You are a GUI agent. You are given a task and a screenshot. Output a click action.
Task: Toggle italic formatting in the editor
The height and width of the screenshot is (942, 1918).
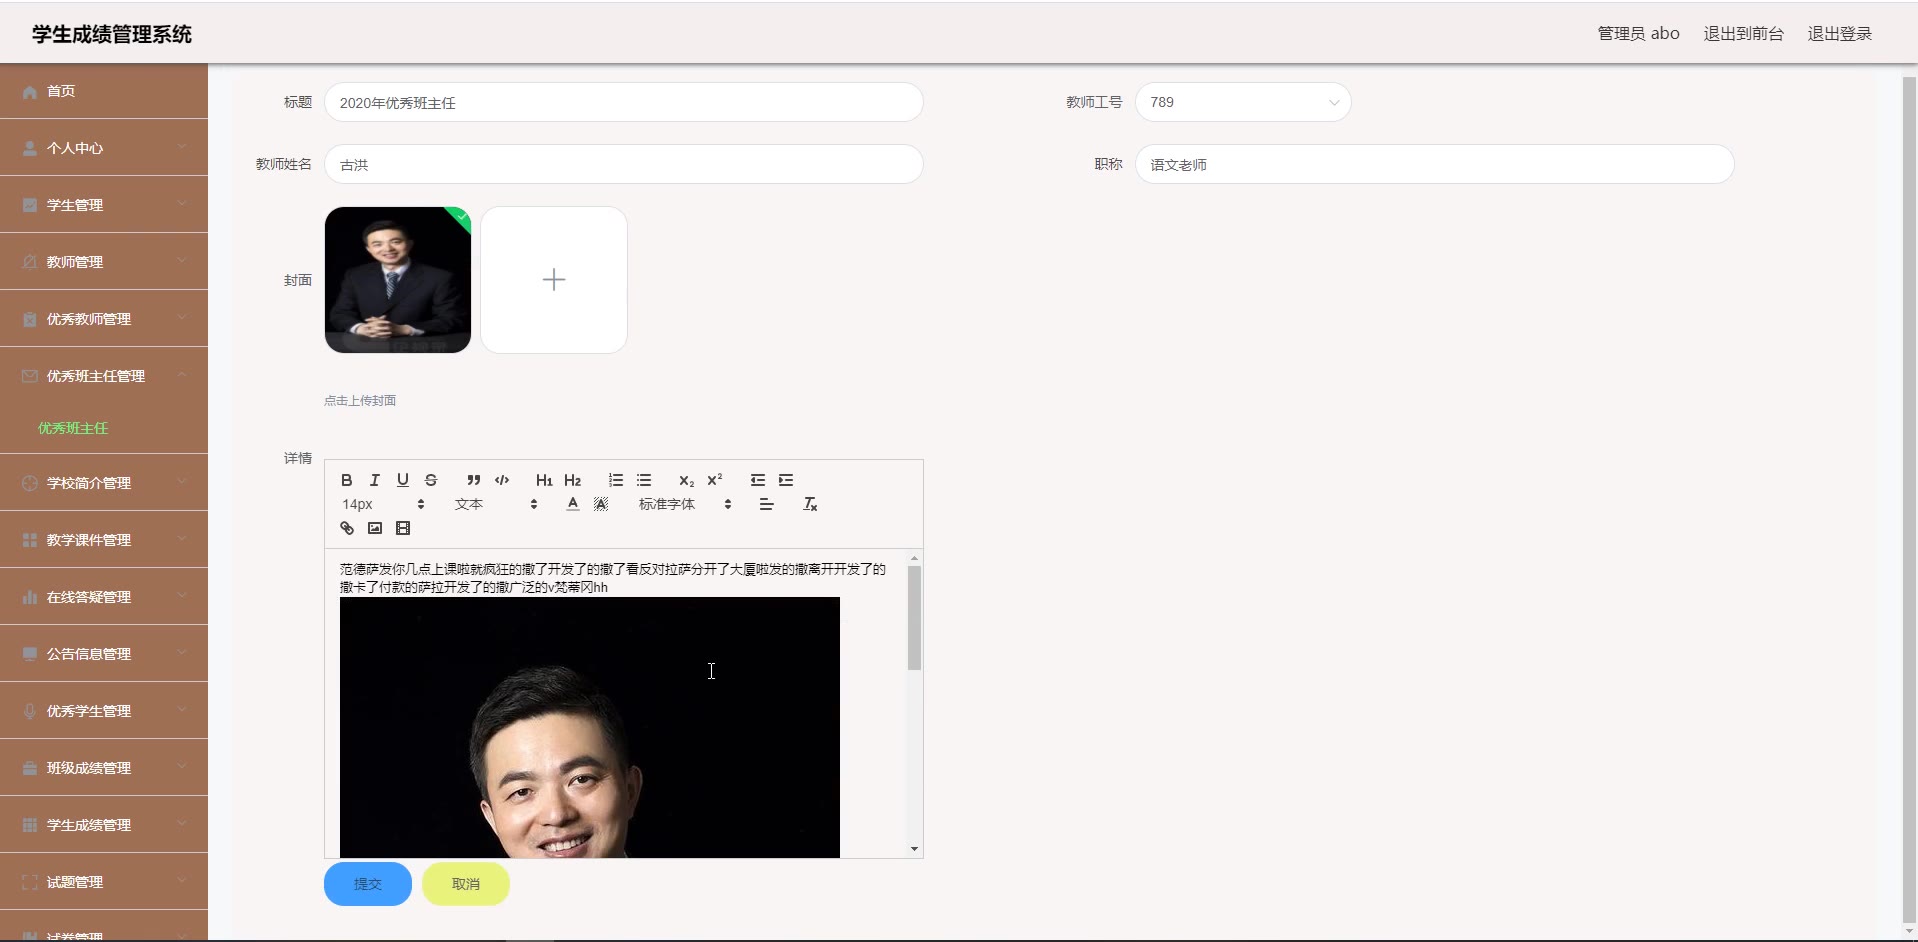tap(374, 480)
